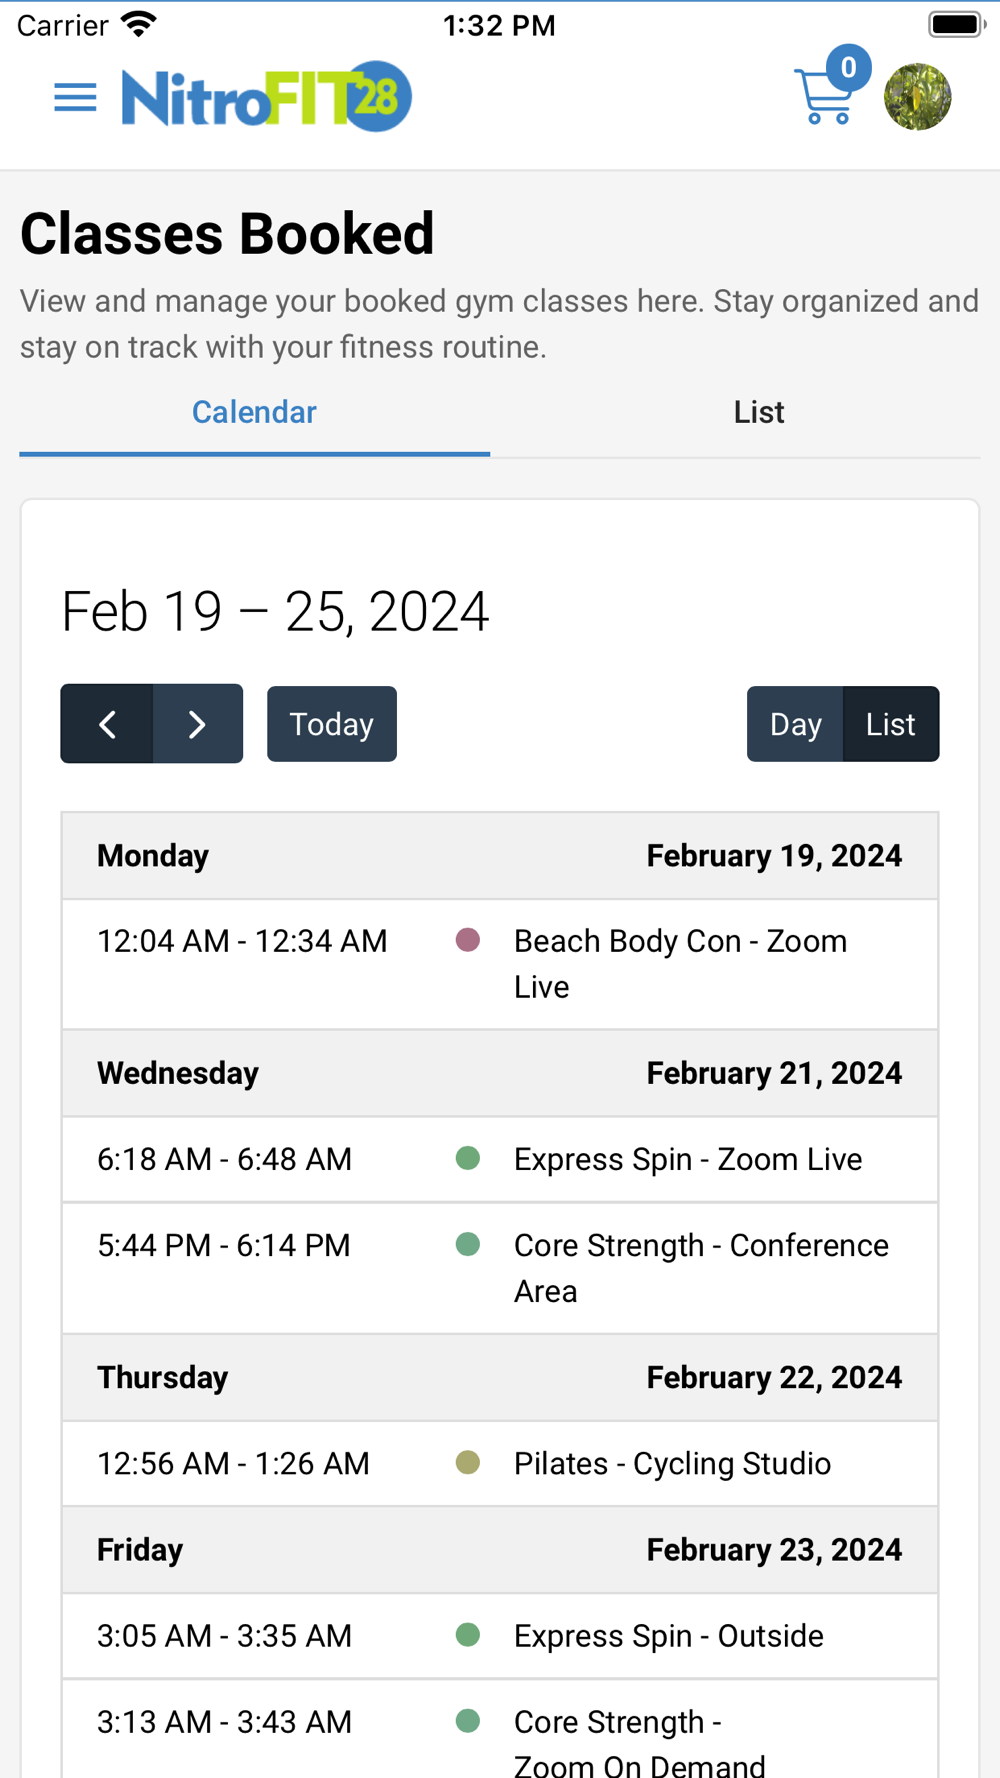This screenshot has width=1000, height=1778.
Task: Click the cart item count badge
Action: click(x=848, y=68)
